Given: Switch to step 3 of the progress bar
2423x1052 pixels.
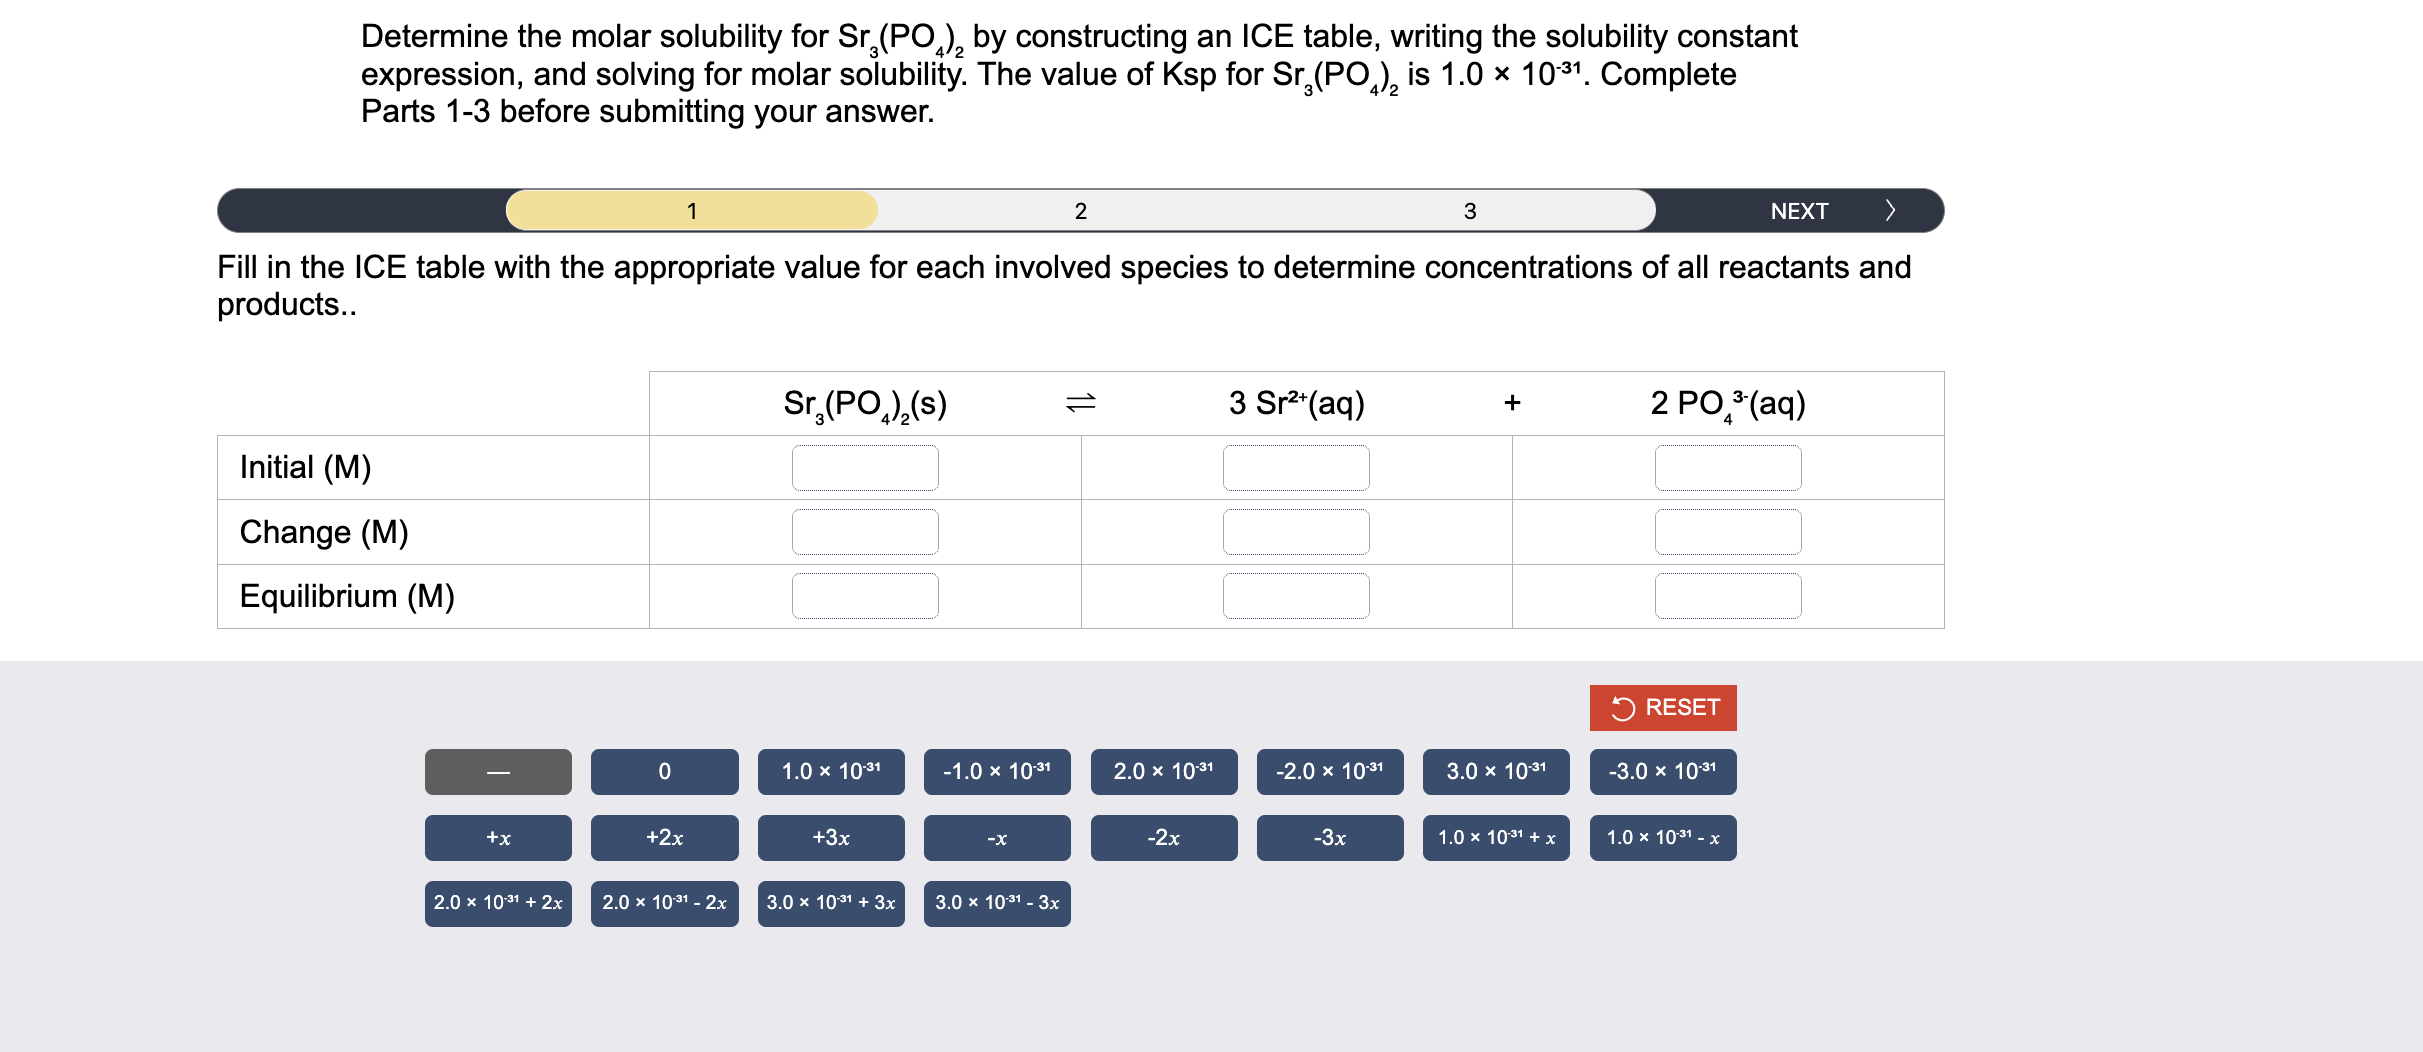Looking at the screenshot, I should click(x=1469, y=210).
